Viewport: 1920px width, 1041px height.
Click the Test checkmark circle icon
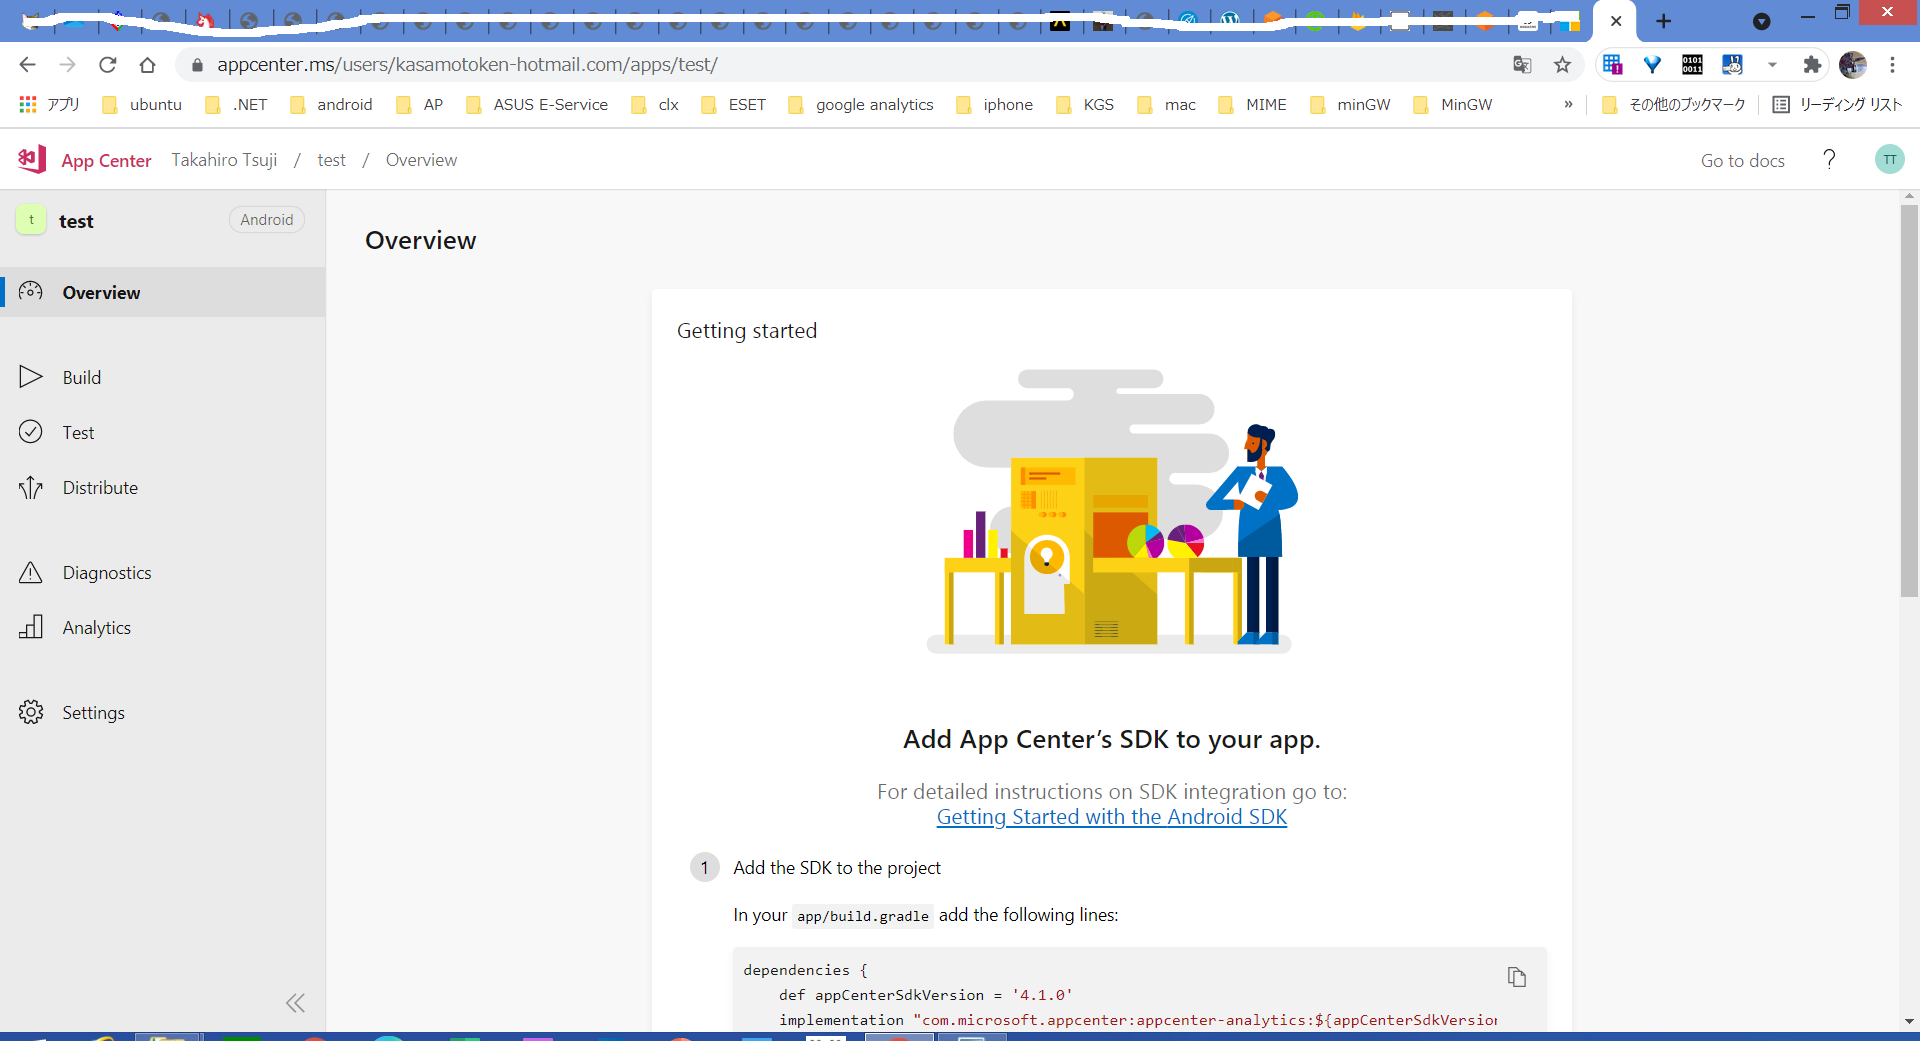pos(31,431)
